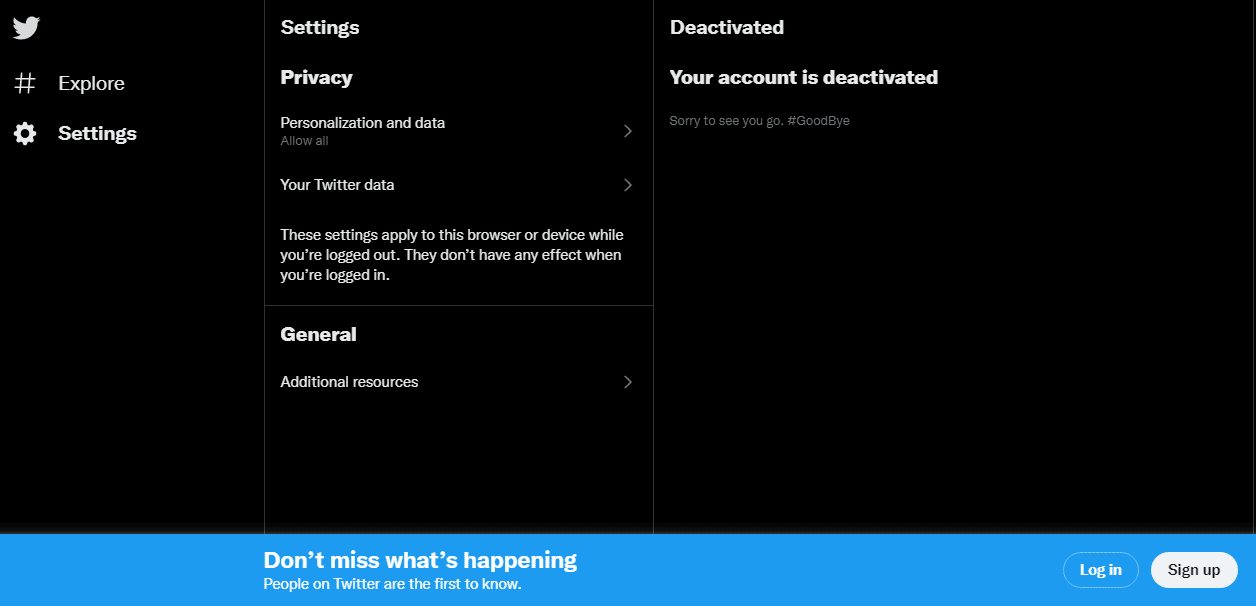
Task: Select the Explore hashtag icon
Action: (25, 83)
